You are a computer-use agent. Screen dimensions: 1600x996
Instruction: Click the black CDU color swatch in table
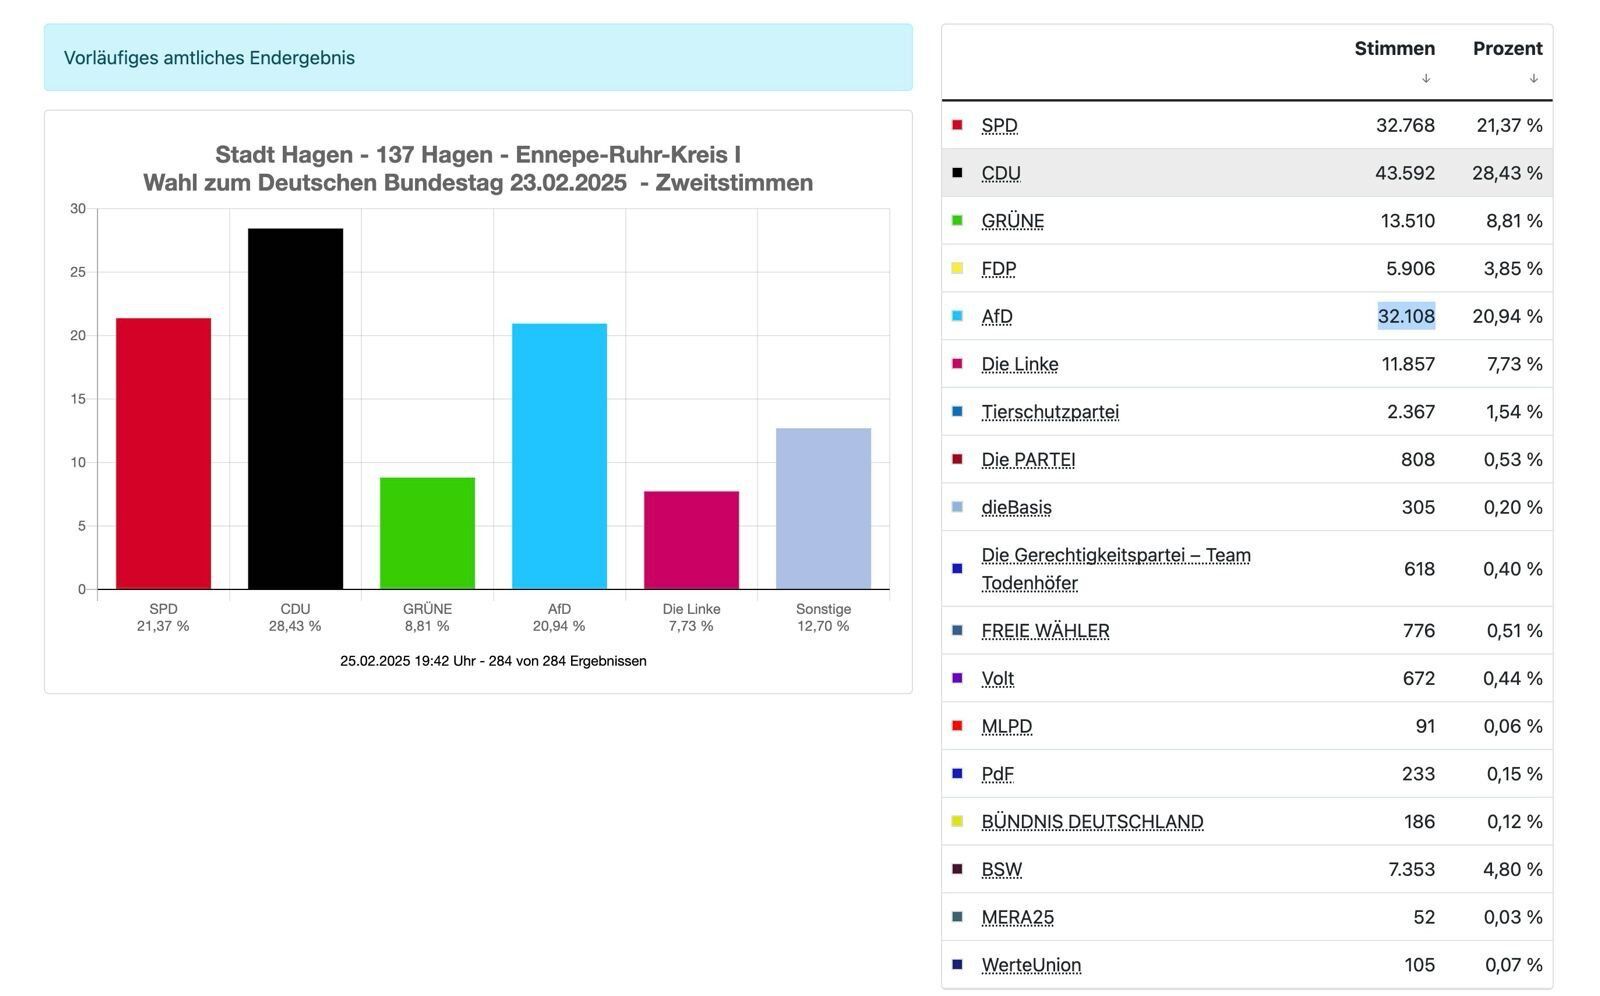pos(957,173)
